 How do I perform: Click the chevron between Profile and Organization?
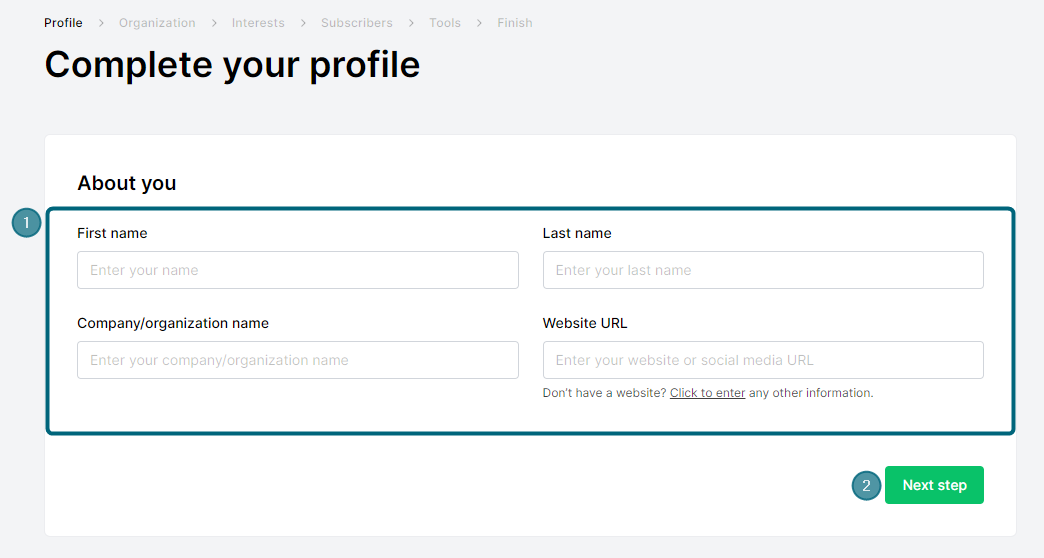(x=101, y=23)
